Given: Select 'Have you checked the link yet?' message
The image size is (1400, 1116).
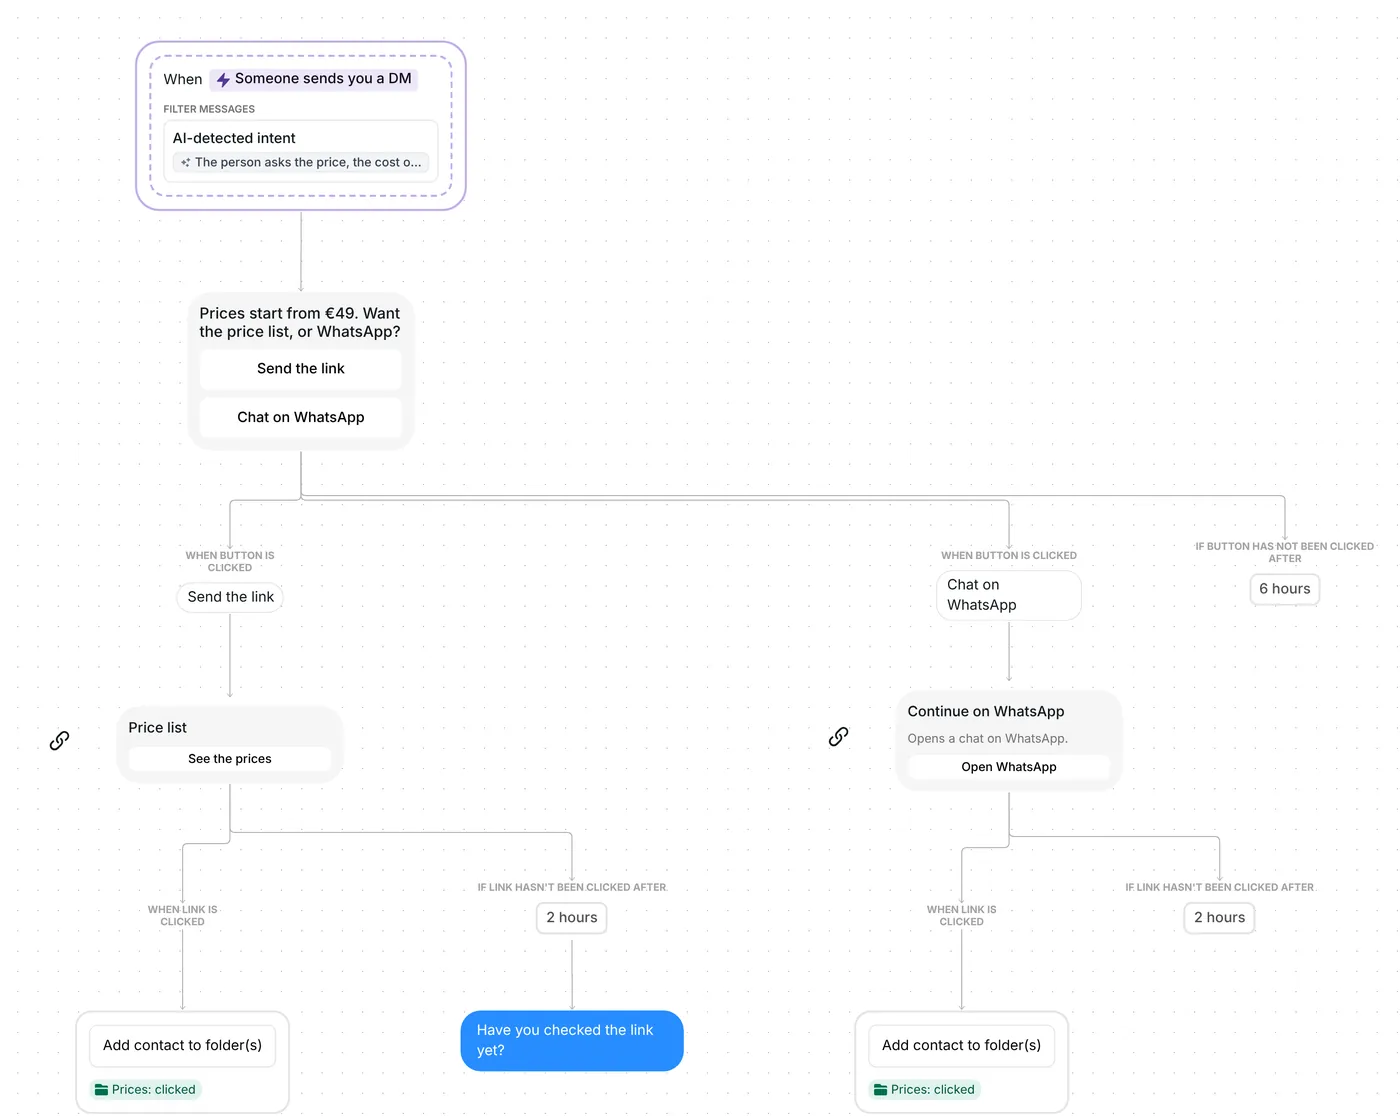Looking at the screenshot, I should point(572,1041).
